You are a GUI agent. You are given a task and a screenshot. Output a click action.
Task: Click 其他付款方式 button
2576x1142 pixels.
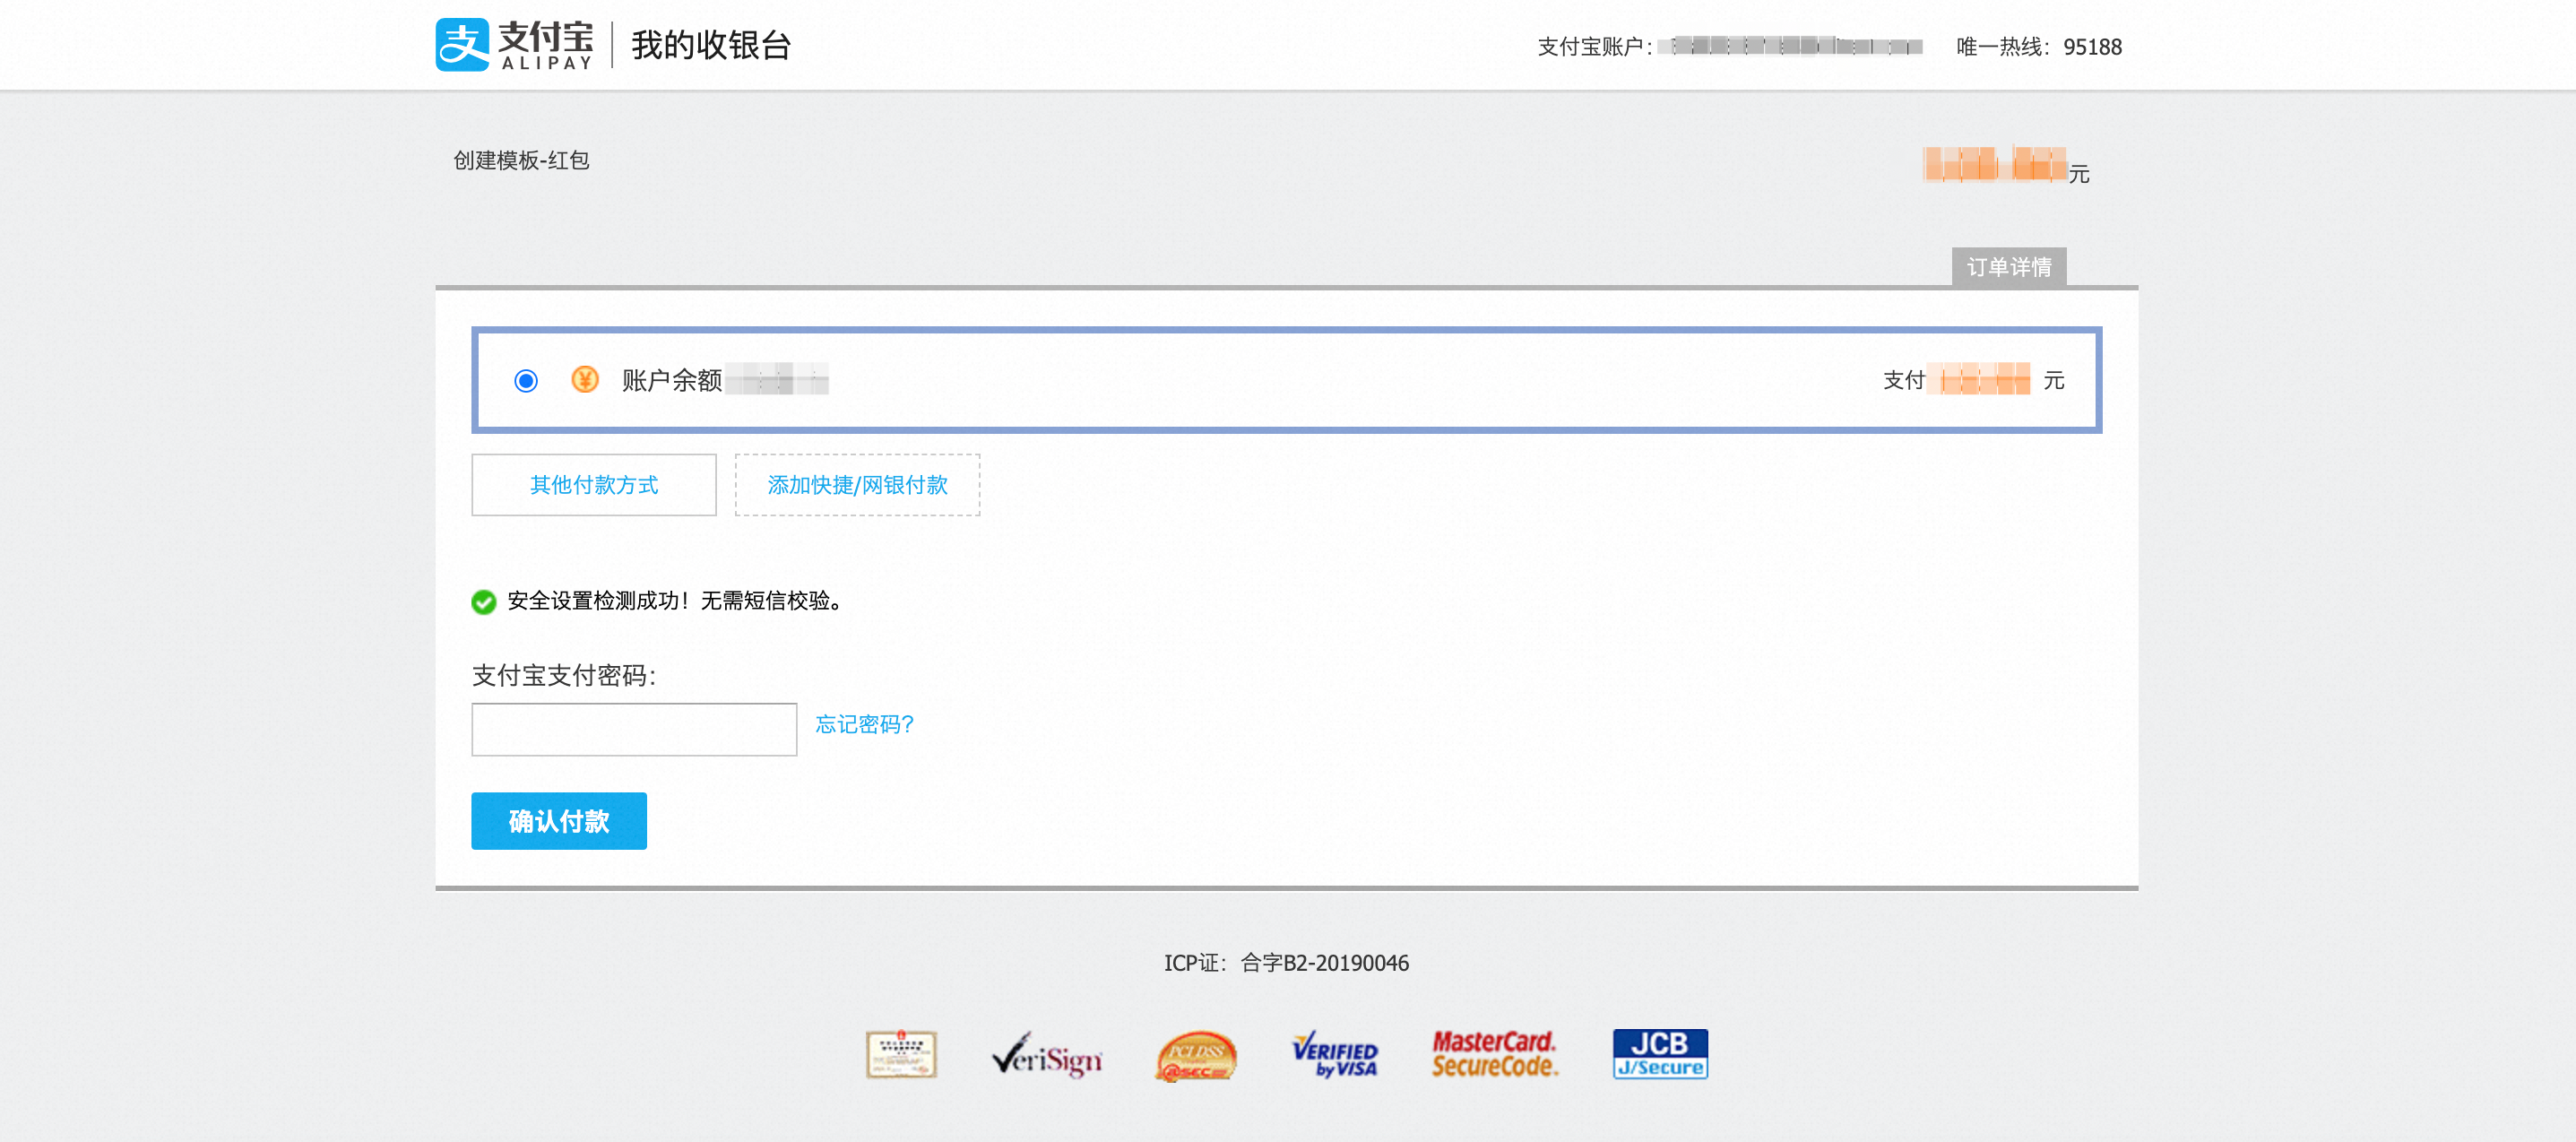point(594,485)
